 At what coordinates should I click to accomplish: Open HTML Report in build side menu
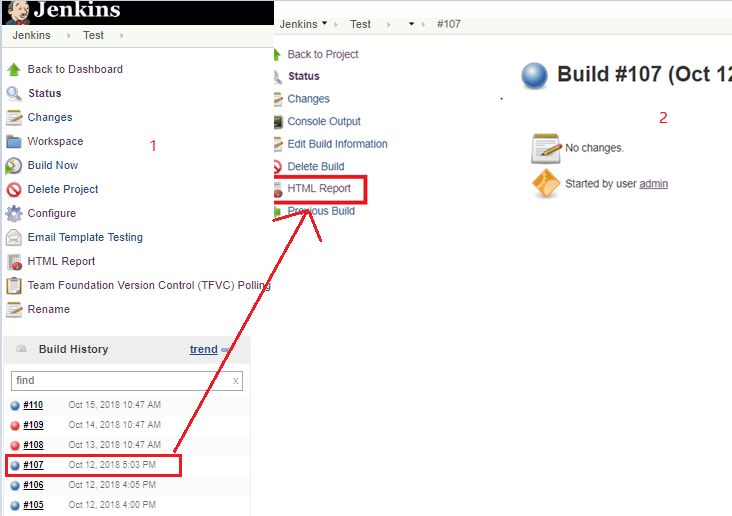pos(319,188)
